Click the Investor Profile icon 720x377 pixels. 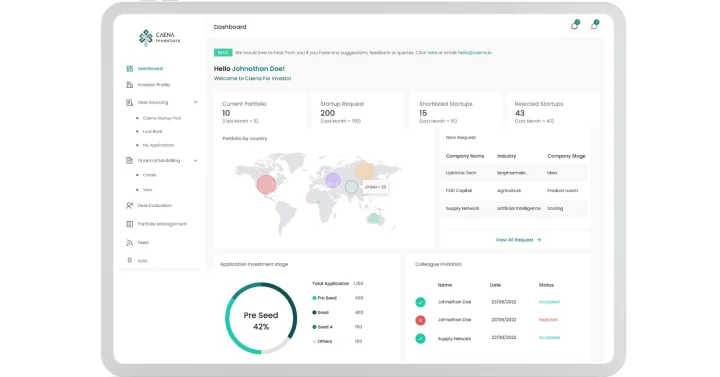pos(129,85)
